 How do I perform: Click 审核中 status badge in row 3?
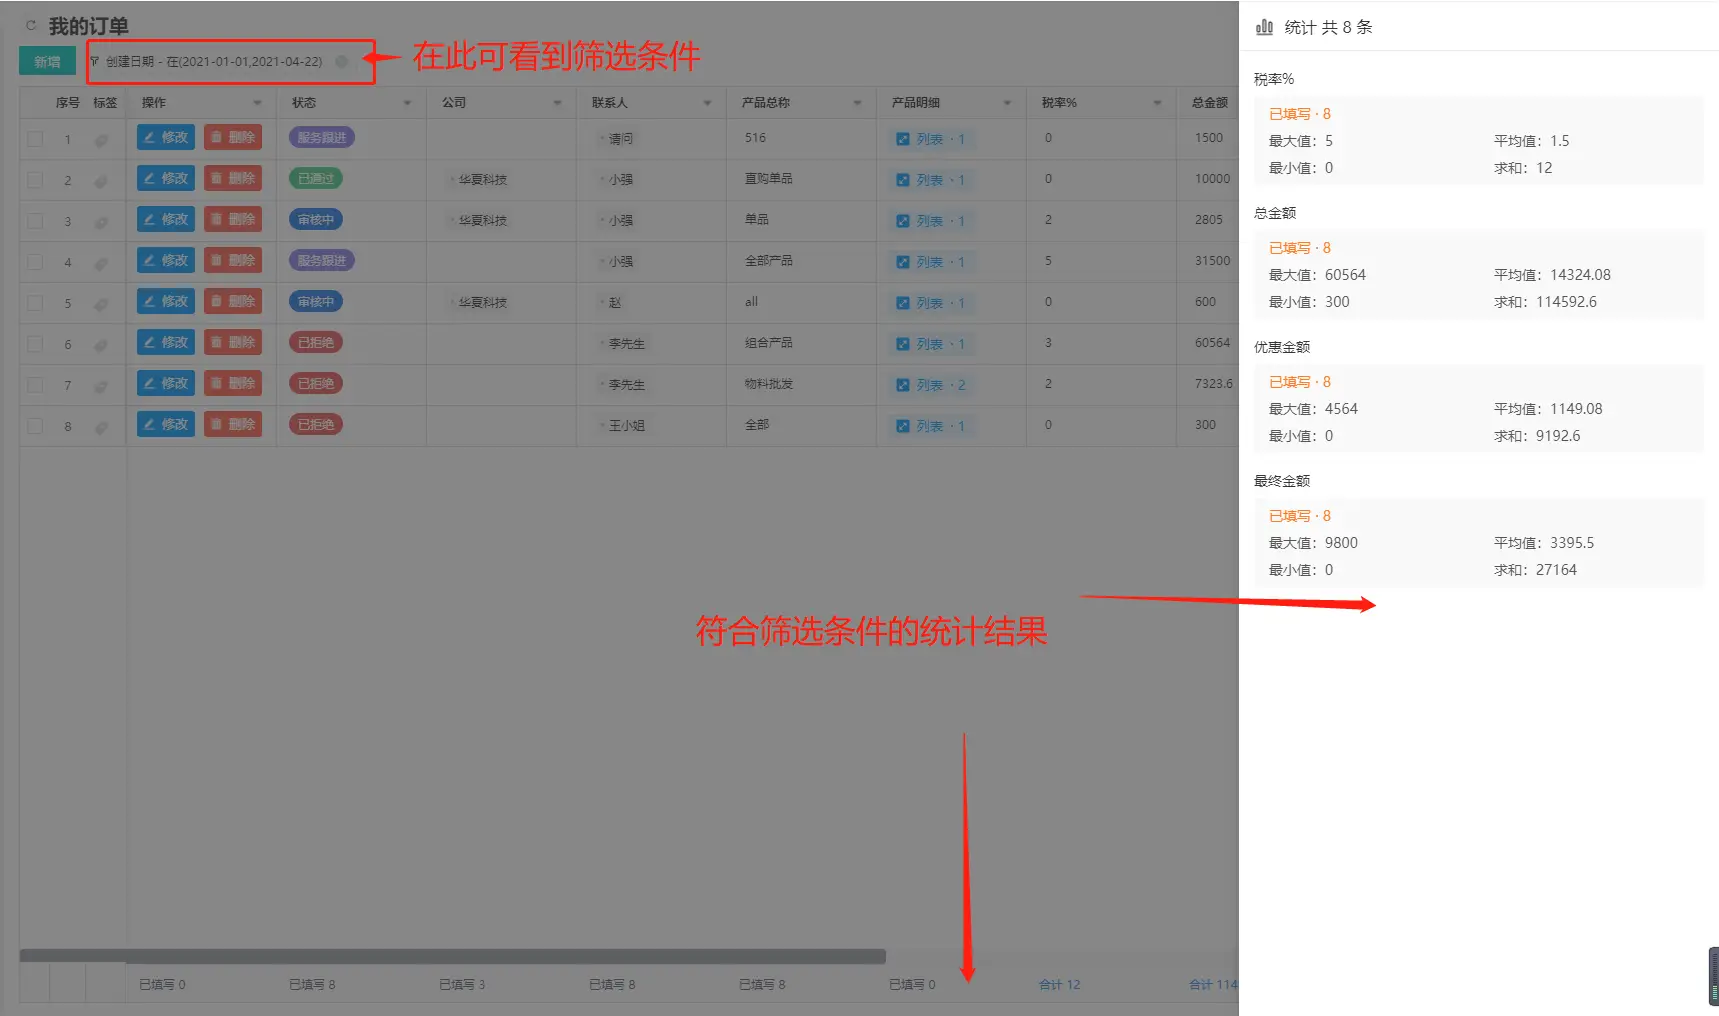[x=316, y=220]
